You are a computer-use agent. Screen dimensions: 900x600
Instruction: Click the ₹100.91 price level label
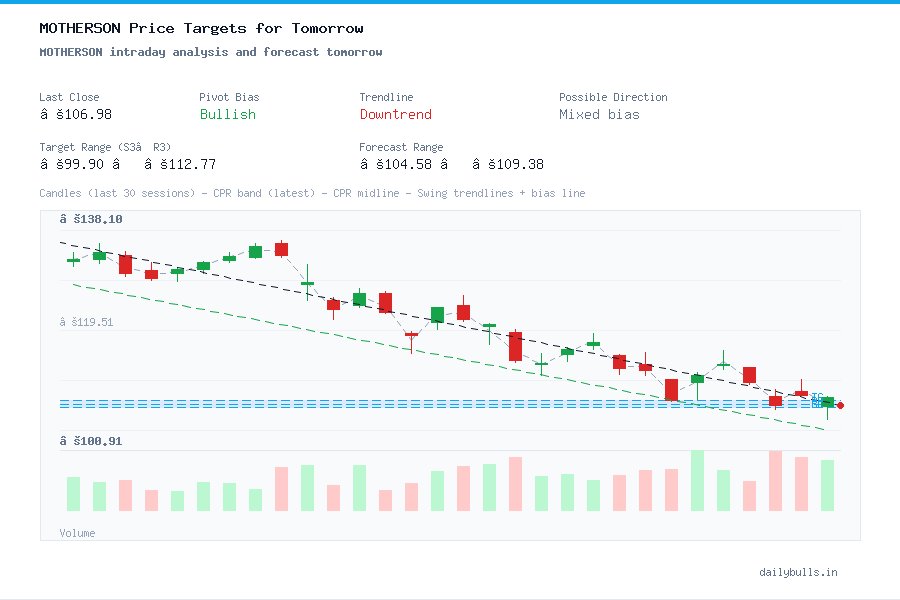(93, 440)
